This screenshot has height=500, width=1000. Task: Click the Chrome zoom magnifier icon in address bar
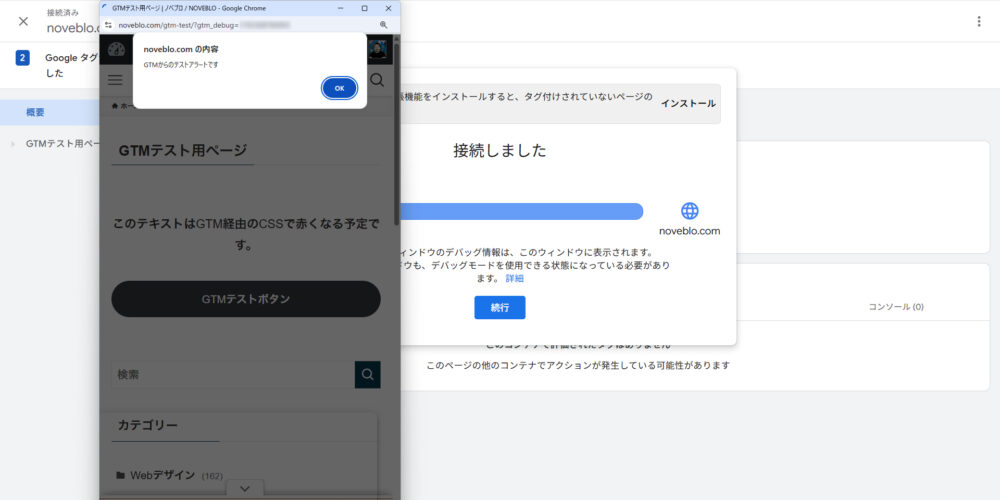(x=384, y=25)
